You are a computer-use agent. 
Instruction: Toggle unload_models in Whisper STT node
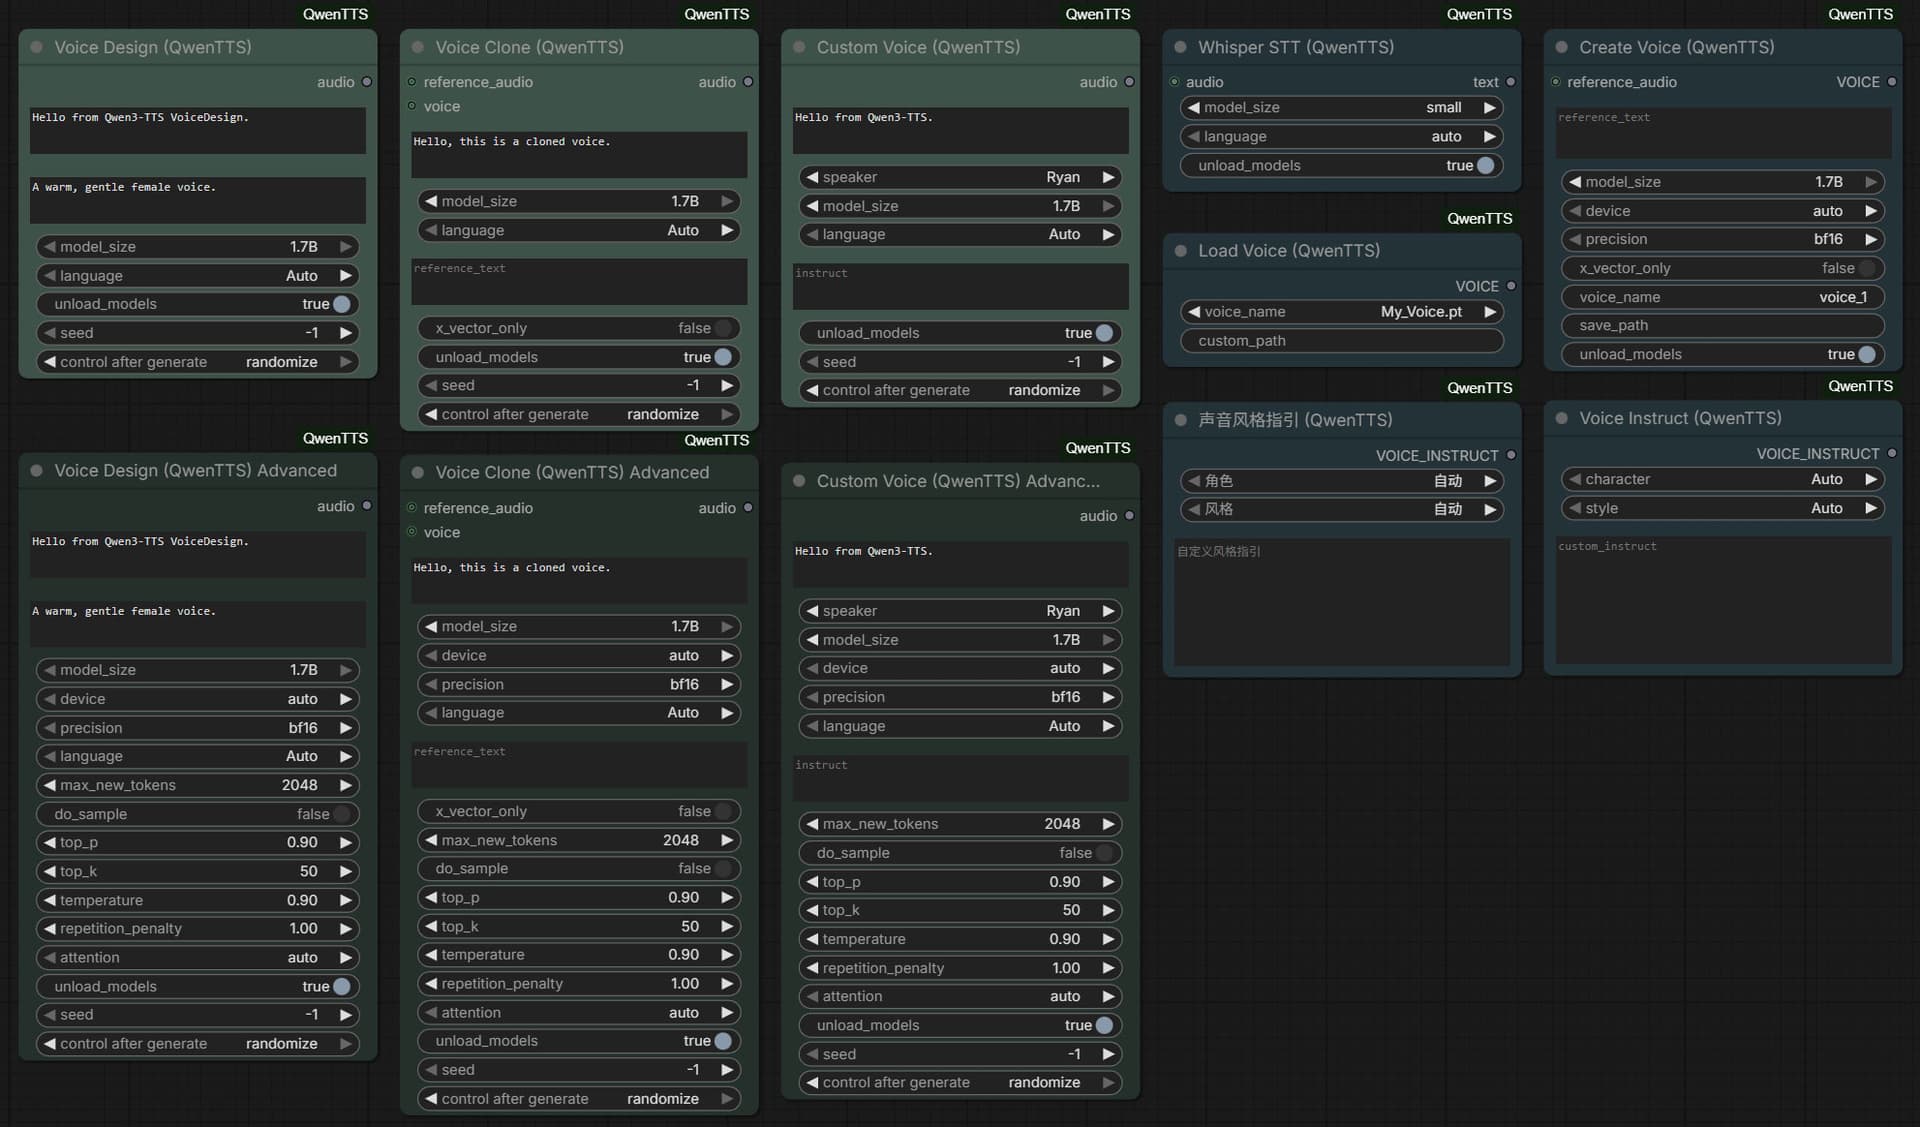[x=1342, y=166]
